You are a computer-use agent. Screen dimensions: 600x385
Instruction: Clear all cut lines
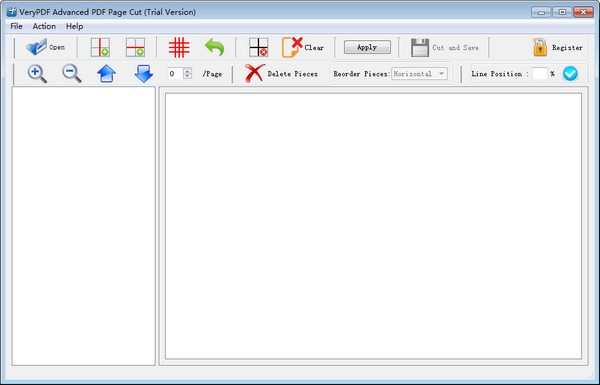point(292,47)
